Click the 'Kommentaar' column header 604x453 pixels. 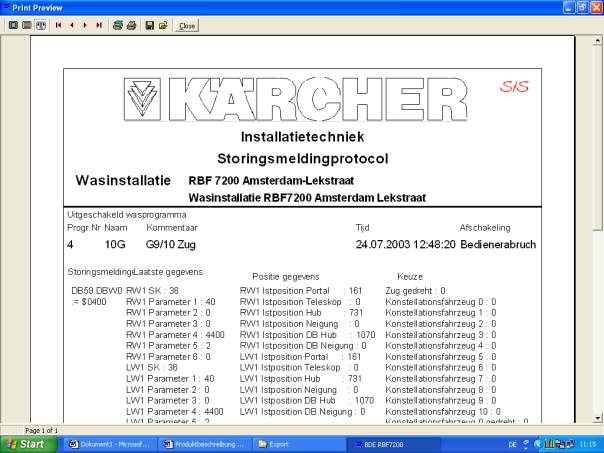point(172,228)
